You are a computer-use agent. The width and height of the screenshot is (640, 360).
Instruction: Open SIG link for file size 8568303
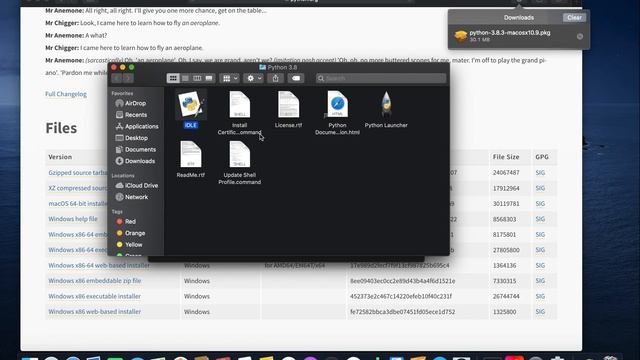point(540,219)
